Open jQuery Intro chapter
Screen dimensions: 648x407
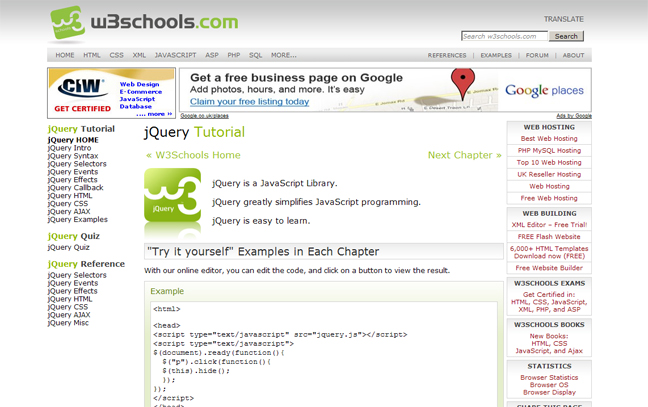[x=69, y=148]
